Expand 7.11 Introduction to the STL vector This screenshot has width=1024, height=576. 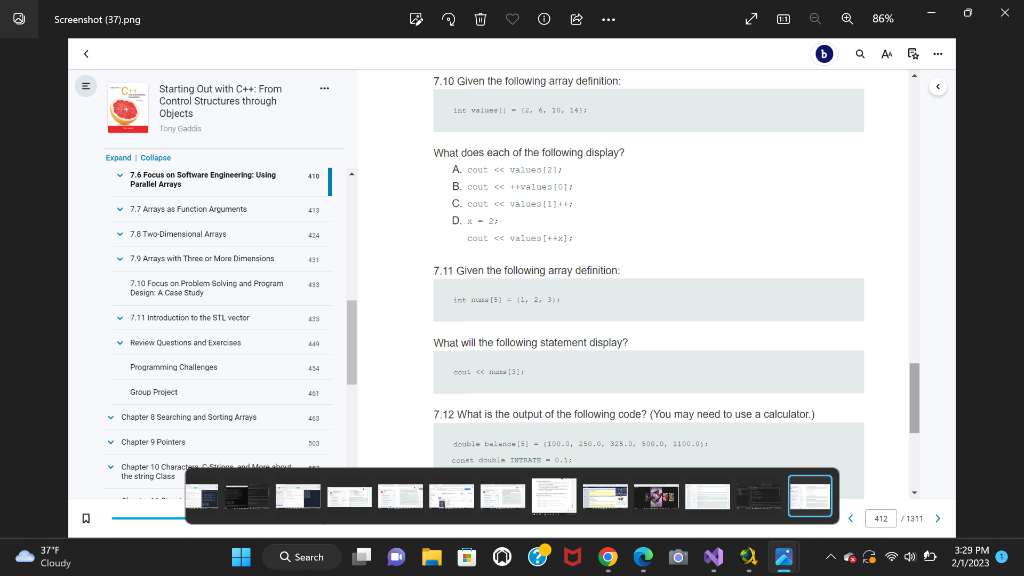[120, 318]
